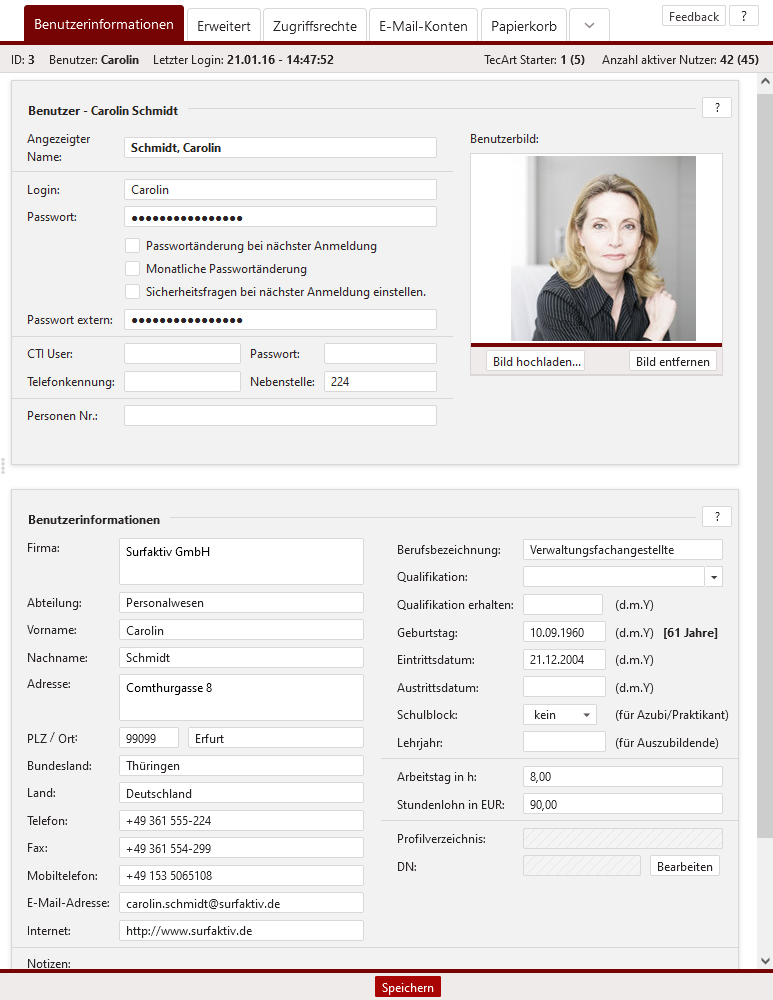Expand the additional tabs chevron
Image resolution: width=773 pixels, height=1000 pixels.
tap(589, 25)
